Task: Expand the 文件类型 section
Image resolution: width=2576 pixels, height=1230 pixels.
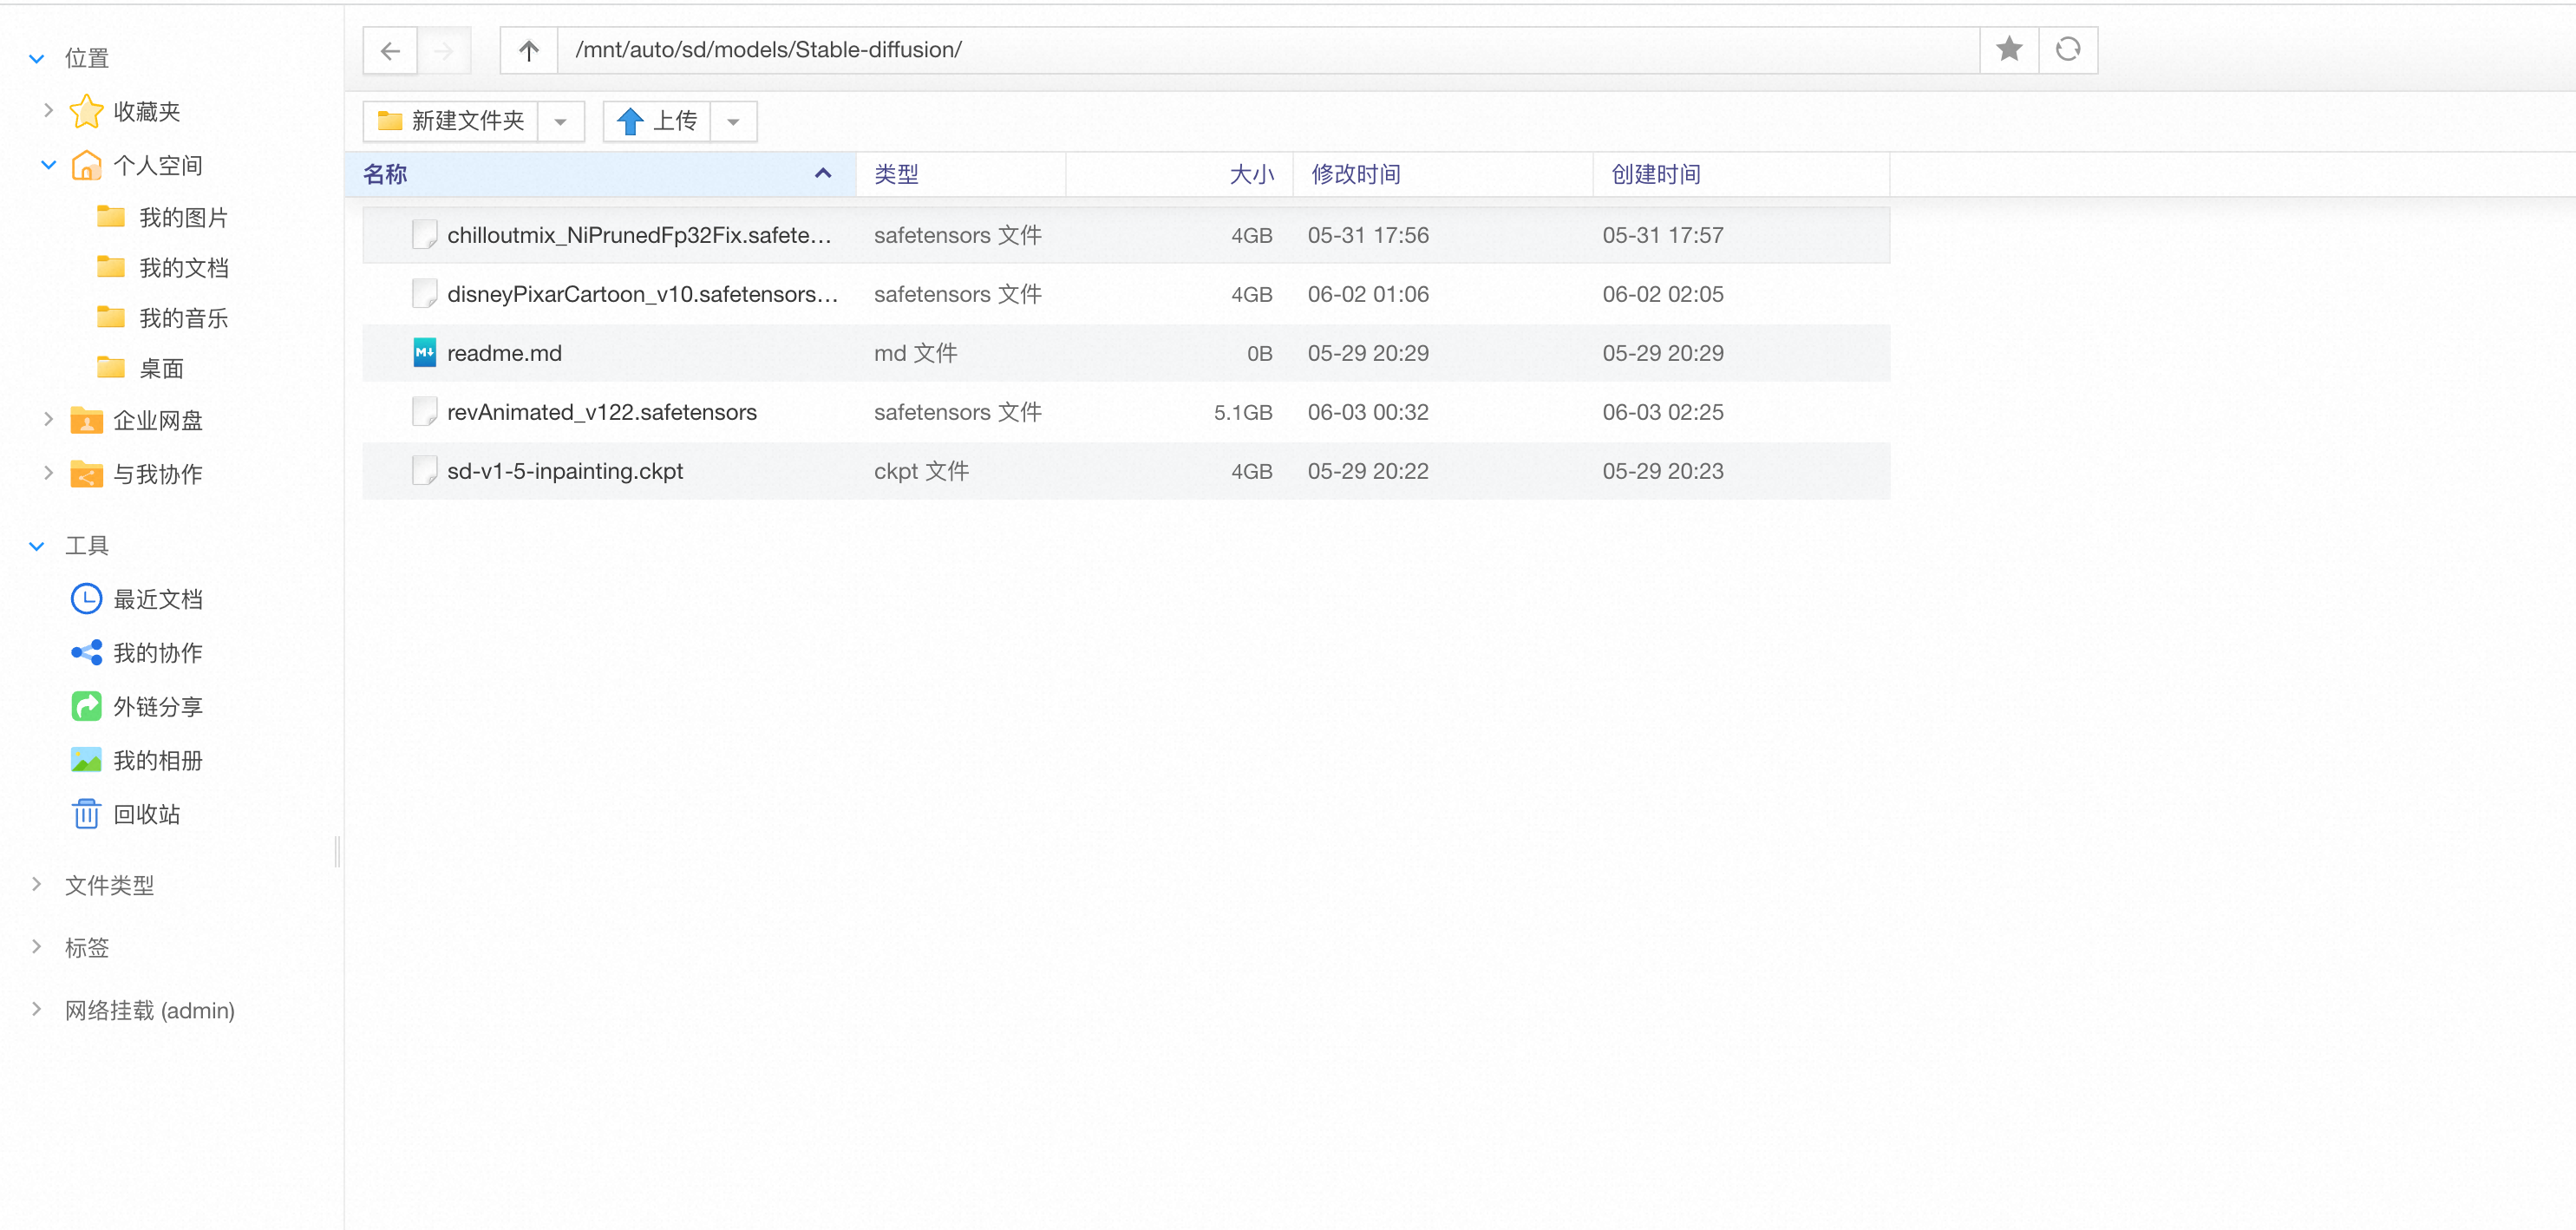Action: [x=37, y=884]
